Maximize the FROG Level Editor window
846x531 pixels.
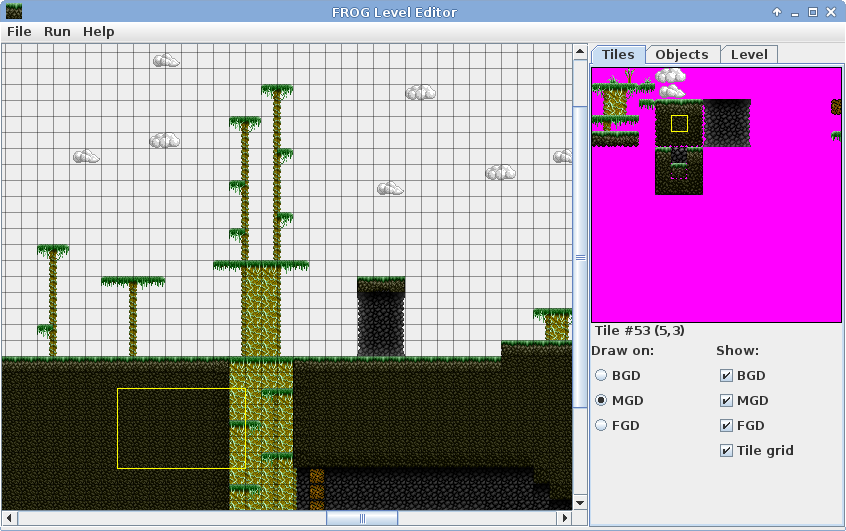pyautogui.click(x=813, y=12)
